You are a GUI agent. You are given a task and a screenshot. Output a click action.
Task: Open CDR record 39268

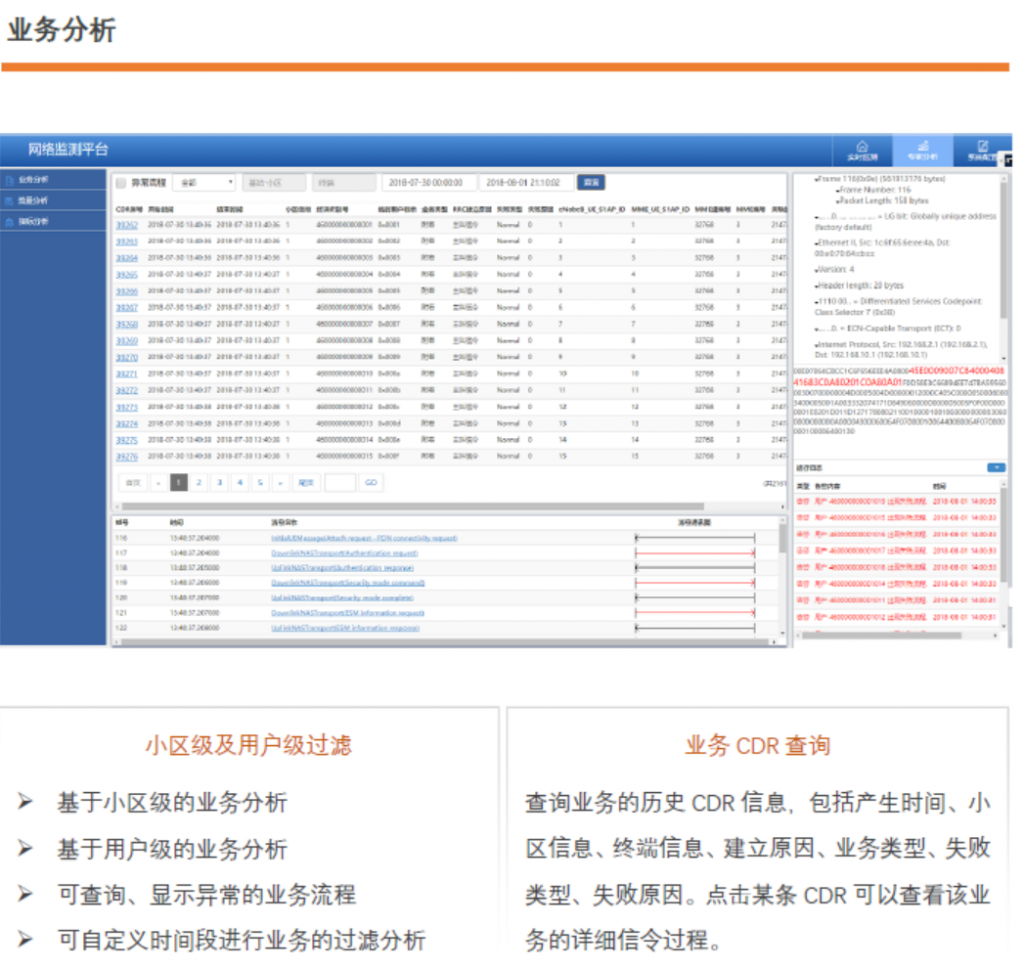pyautogui.click(x=127, y=325)
